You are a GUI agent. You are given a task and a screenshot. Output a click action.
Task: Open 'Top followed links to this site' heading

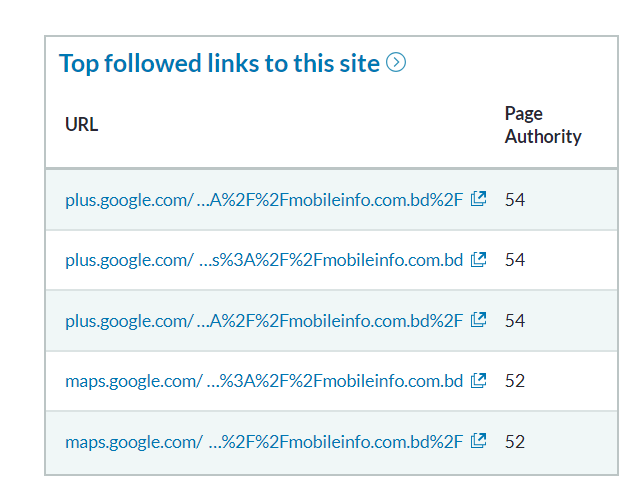tap(219, 63)
